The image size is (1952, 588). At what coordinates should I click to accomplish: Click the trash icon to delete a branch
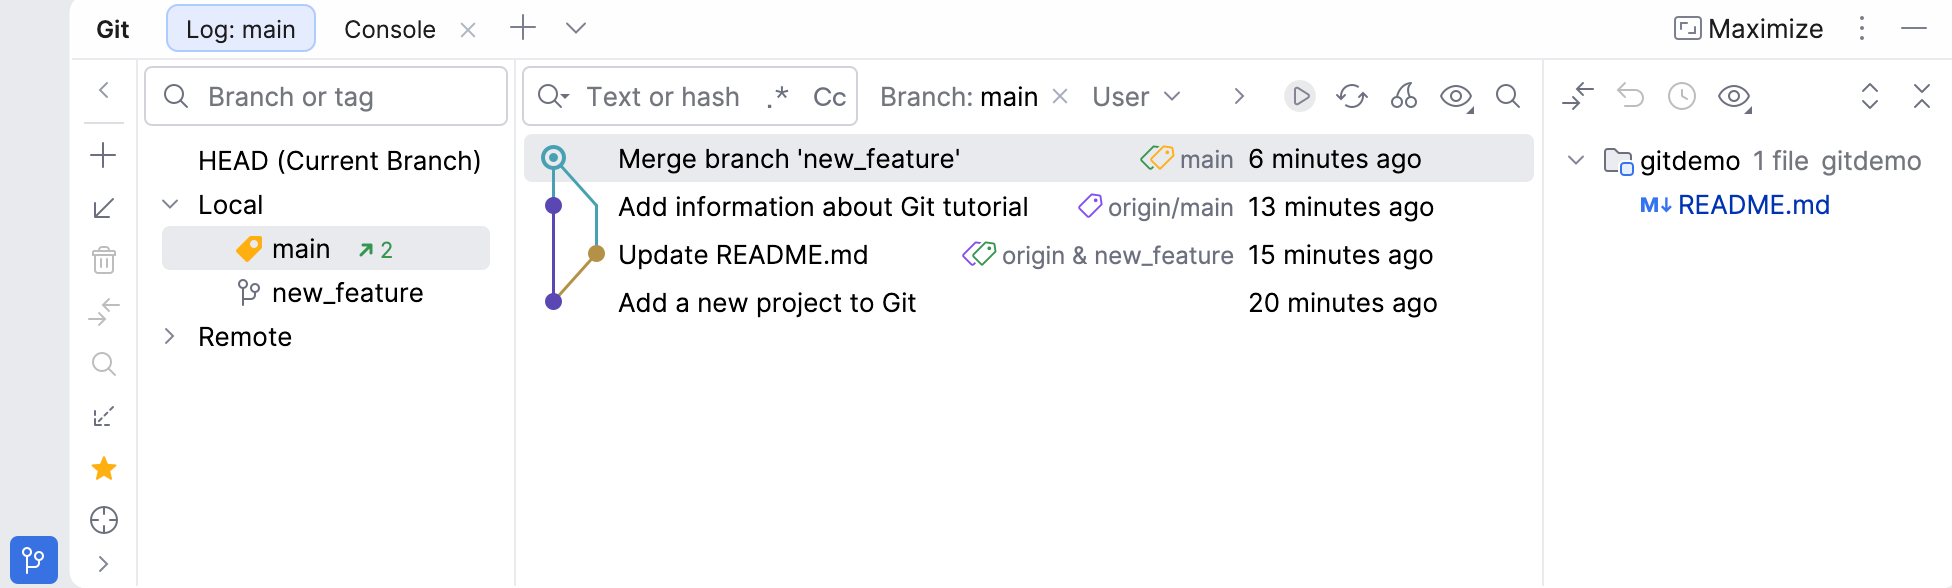[104, 260]
